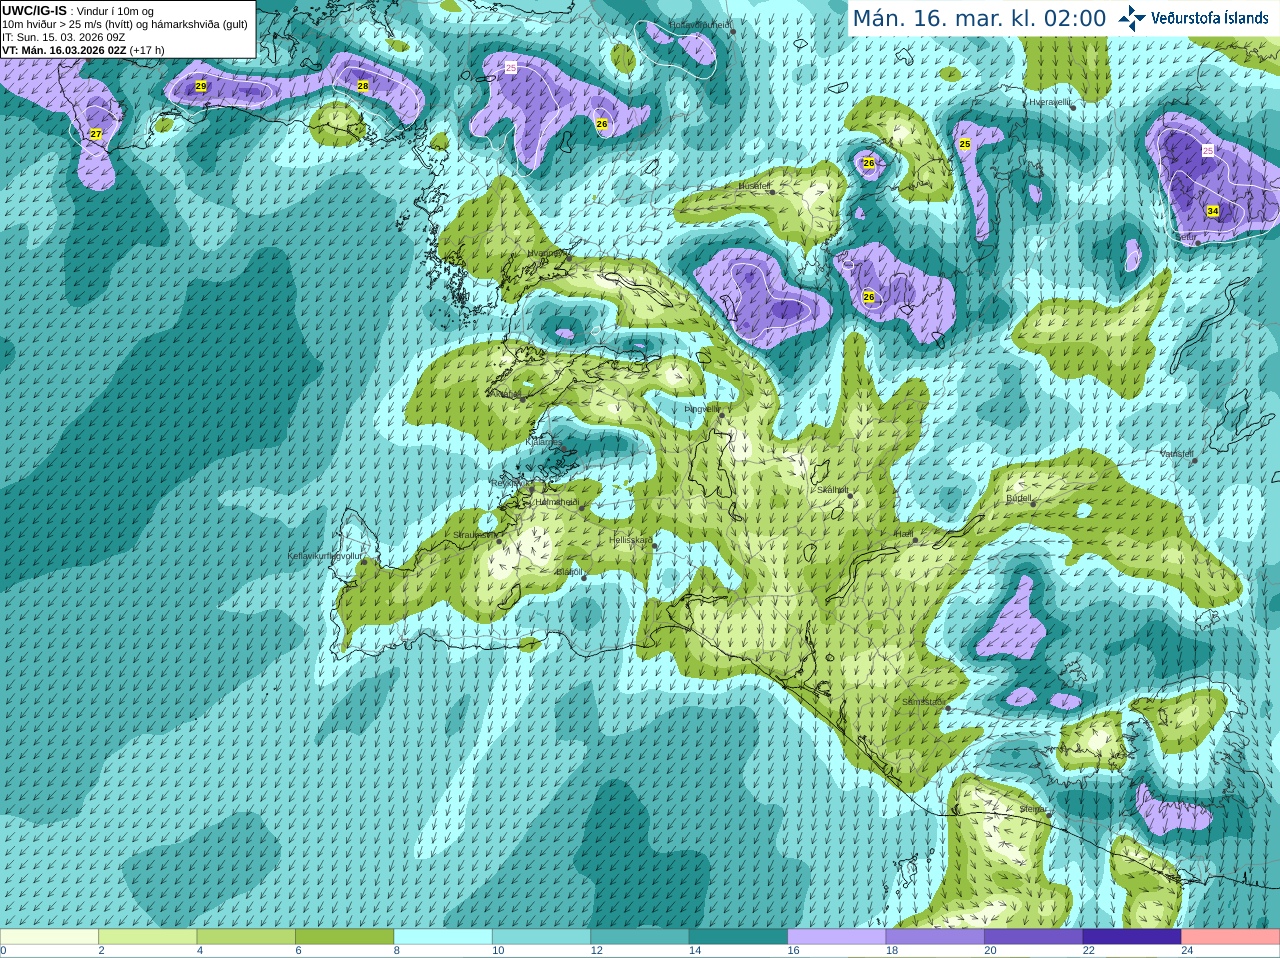
Task: Pick the dark indigo 22–24 m/s legend swatch
Action: (1132, 937)
